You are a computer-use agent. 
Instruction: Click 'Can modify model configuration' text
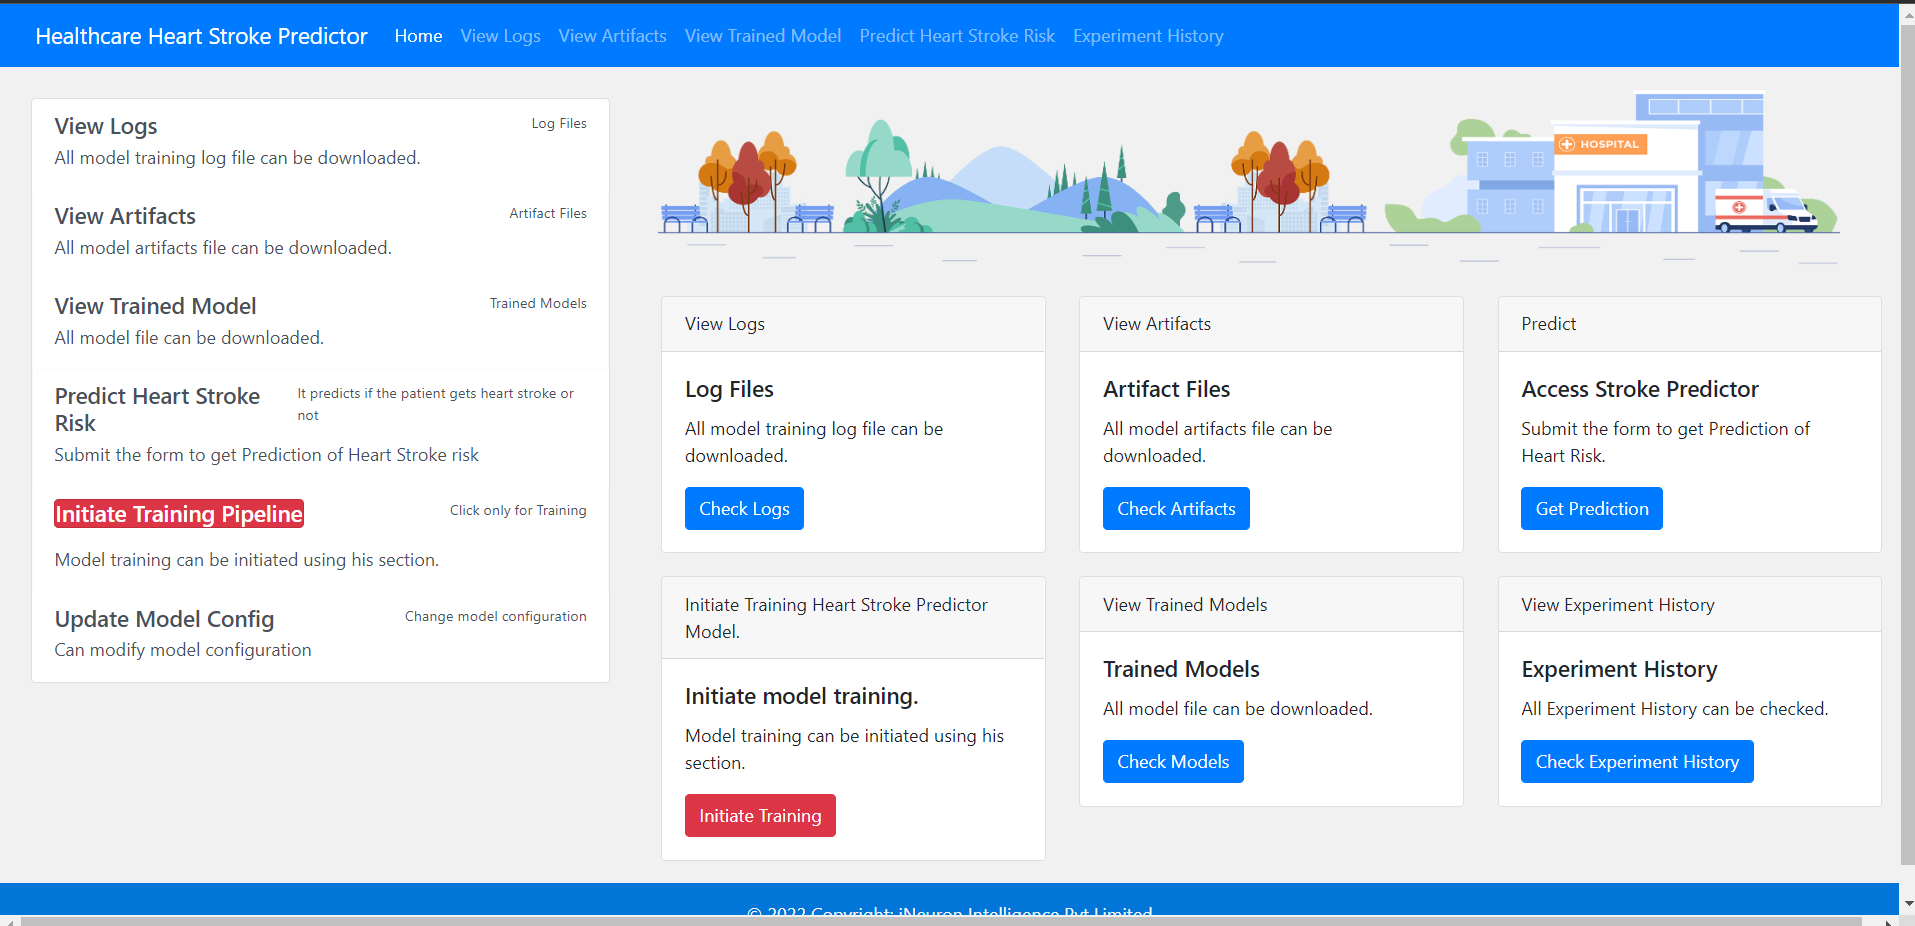click(183, 650)
